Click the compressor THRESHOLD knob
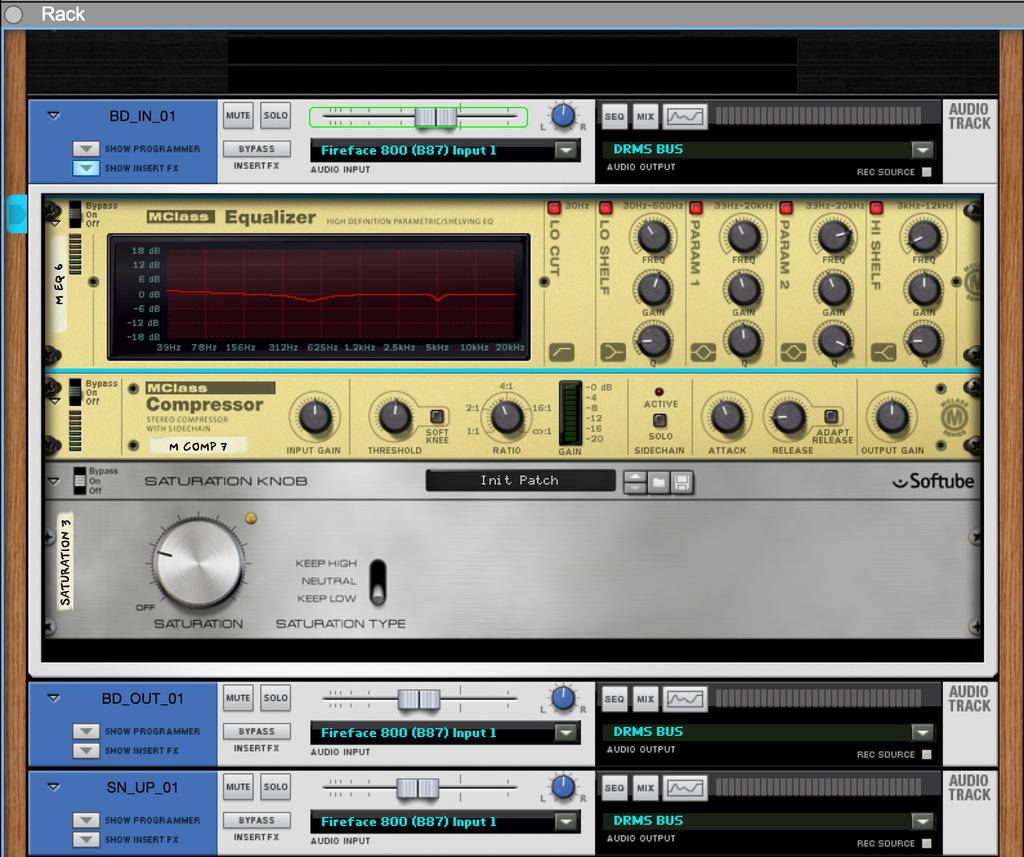The image size is (1024, 857). (x=394, y=417)
